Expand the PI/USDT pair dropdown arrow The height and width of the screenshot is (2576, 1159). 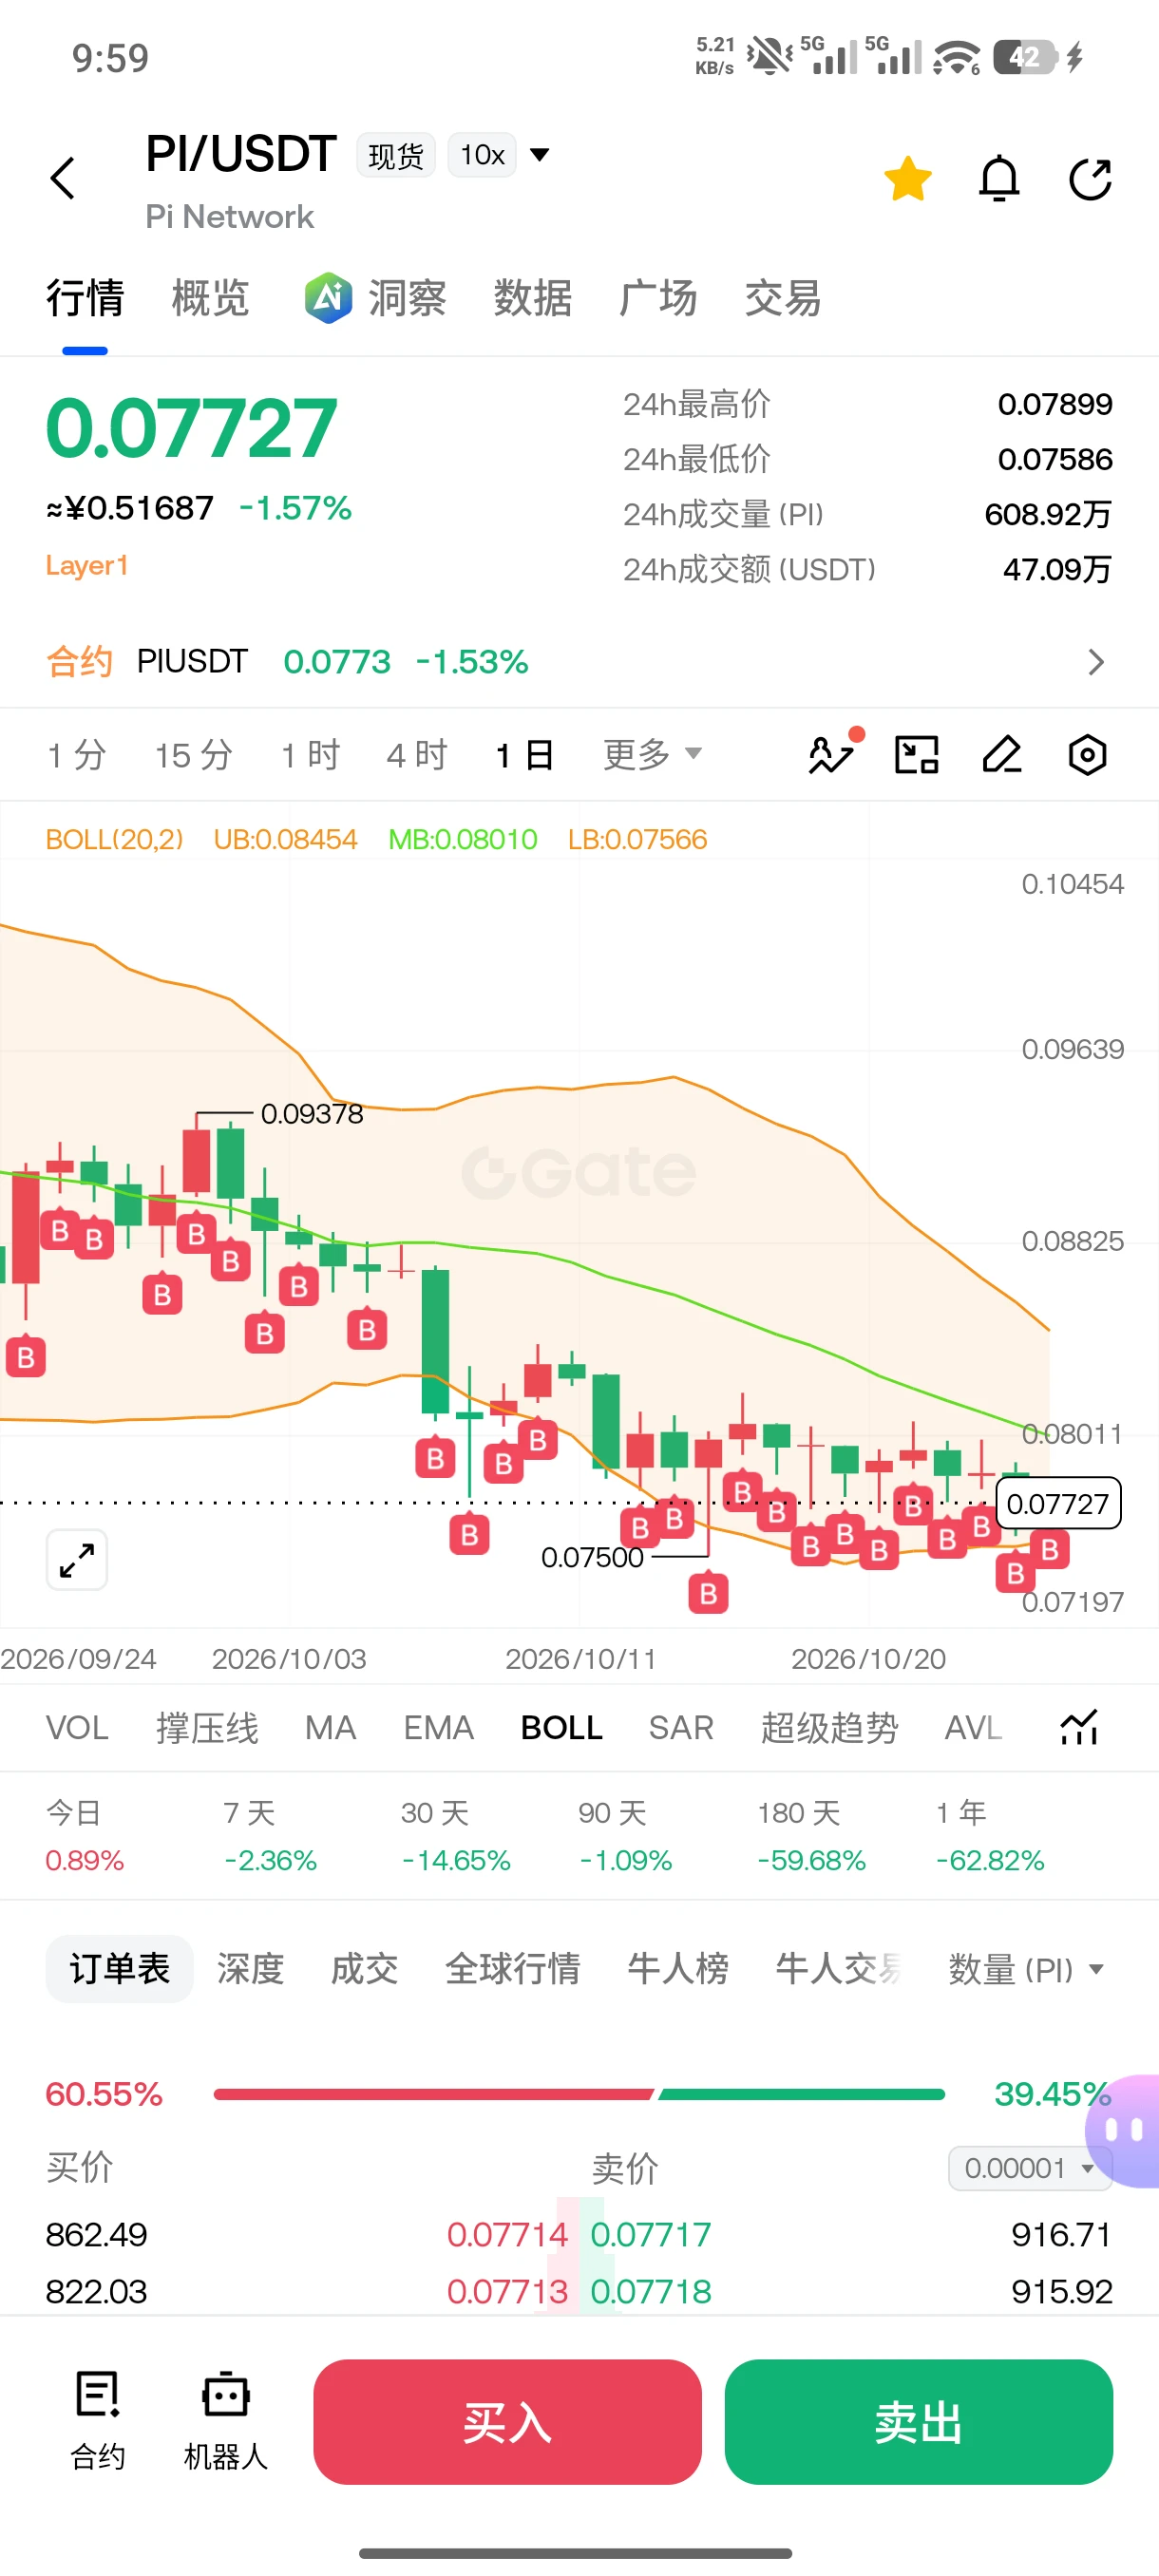tap(540, 154)
